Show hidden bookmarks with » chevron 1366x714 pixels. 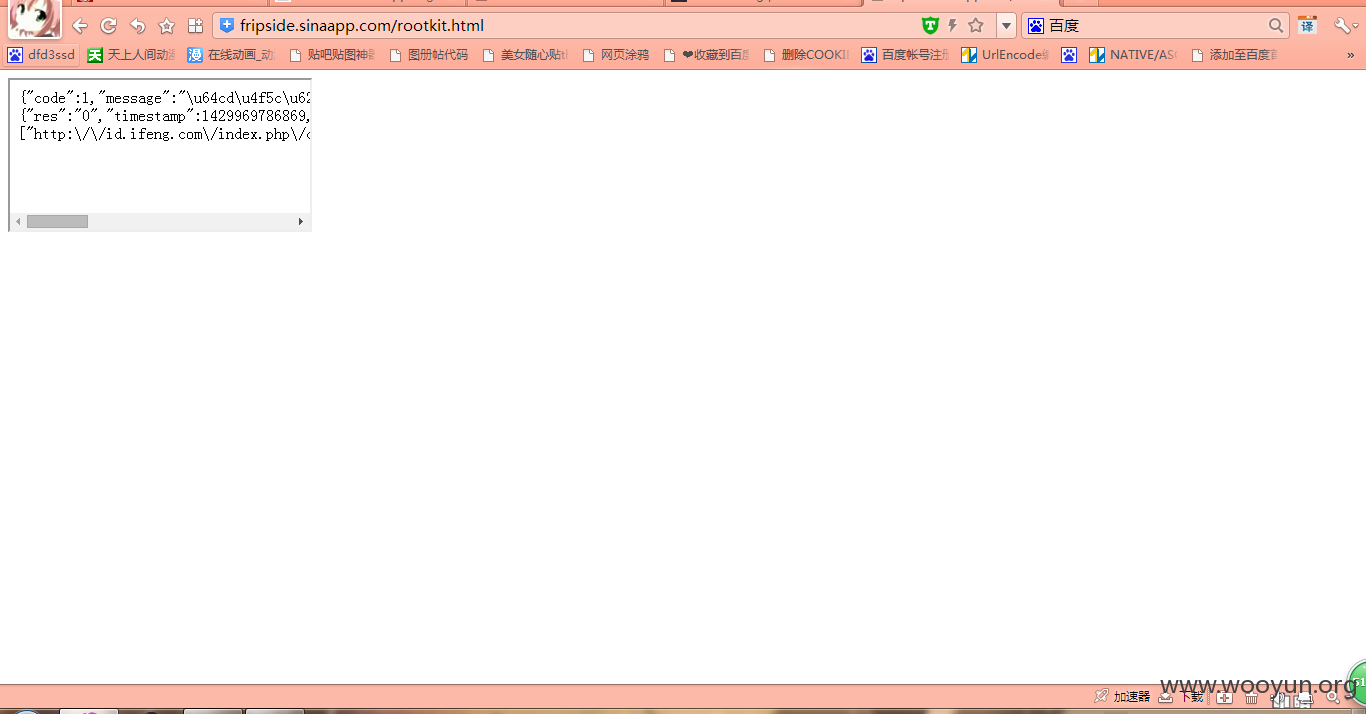1352,55
